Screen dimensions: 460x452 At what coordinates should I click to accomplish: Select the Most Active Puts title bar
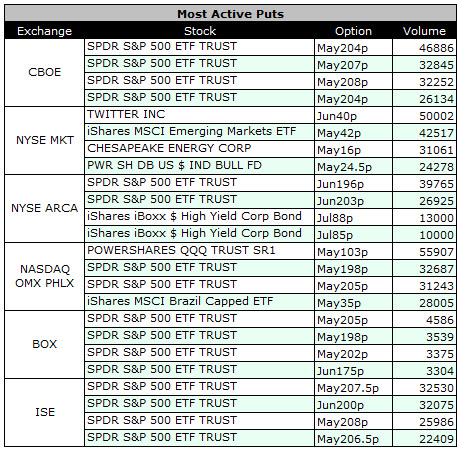230,14
